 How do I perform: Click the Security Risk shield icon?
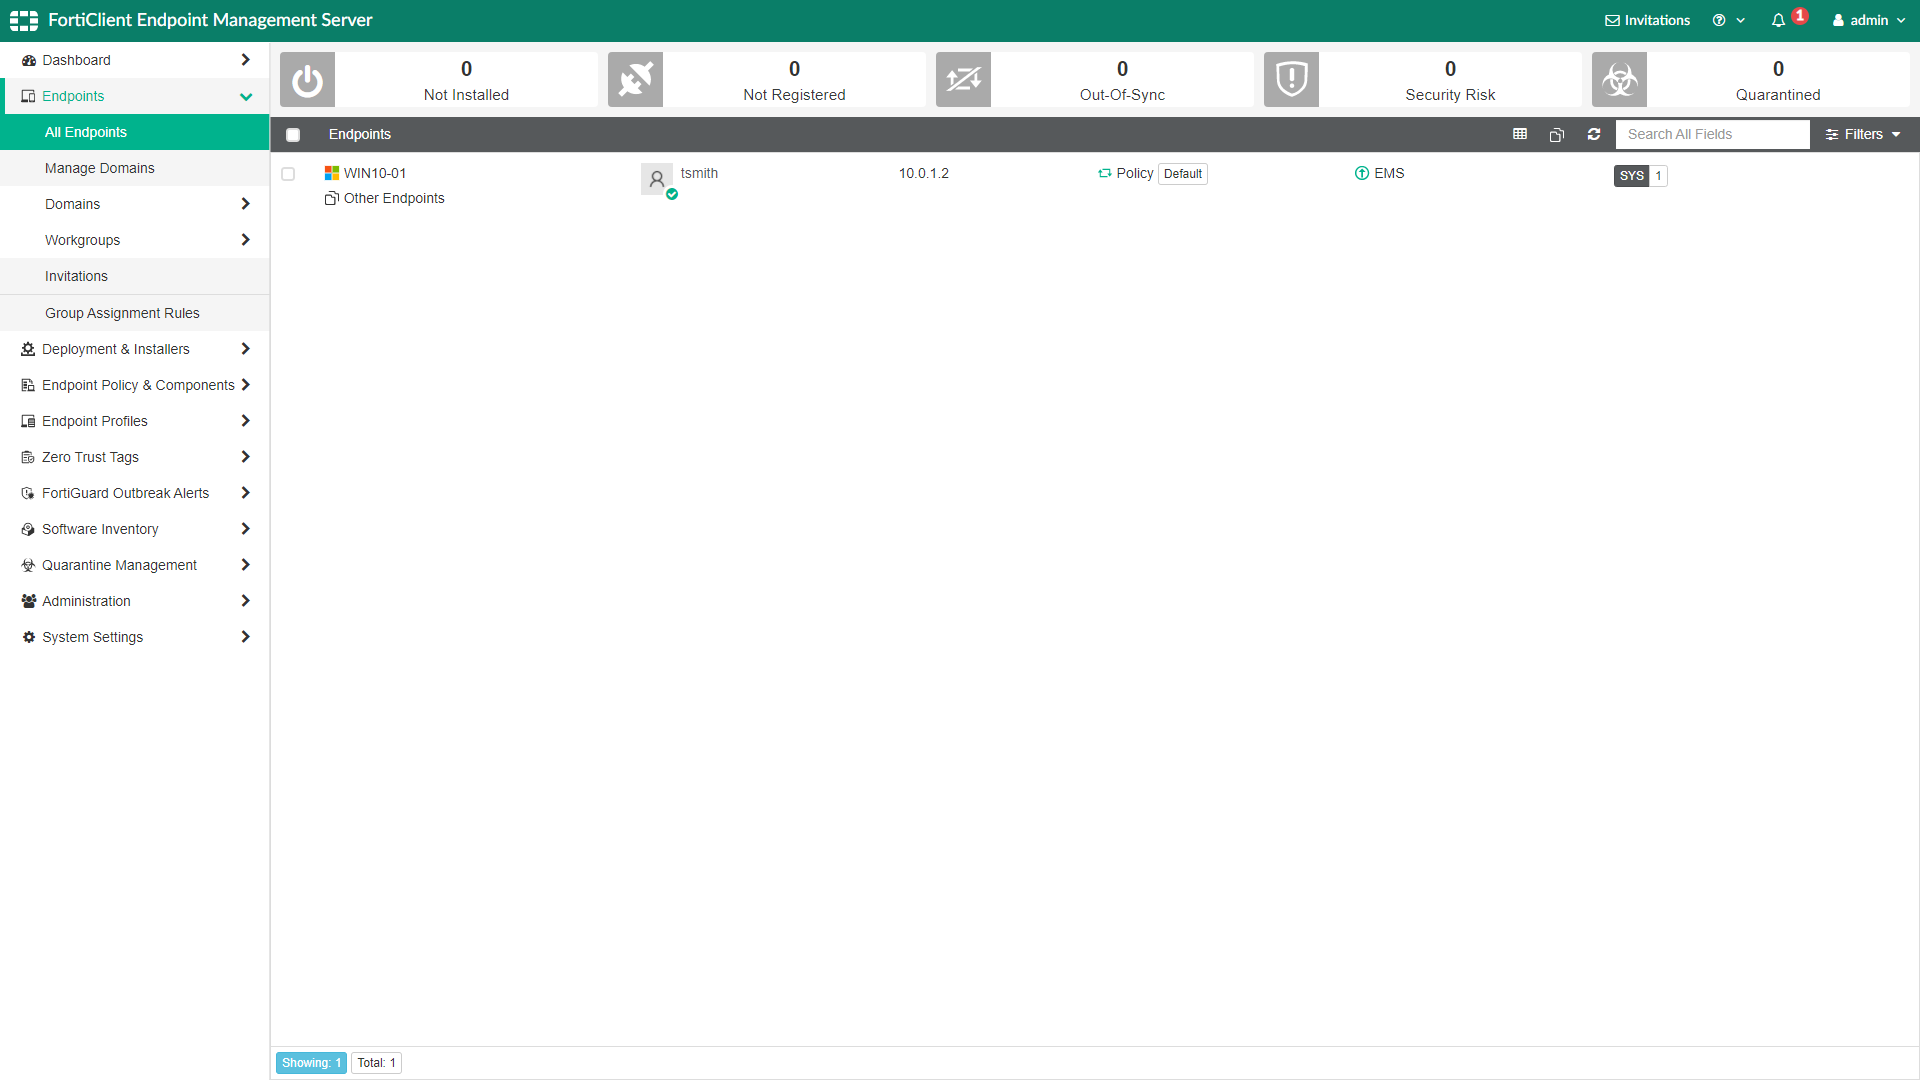click(1291, 80)
